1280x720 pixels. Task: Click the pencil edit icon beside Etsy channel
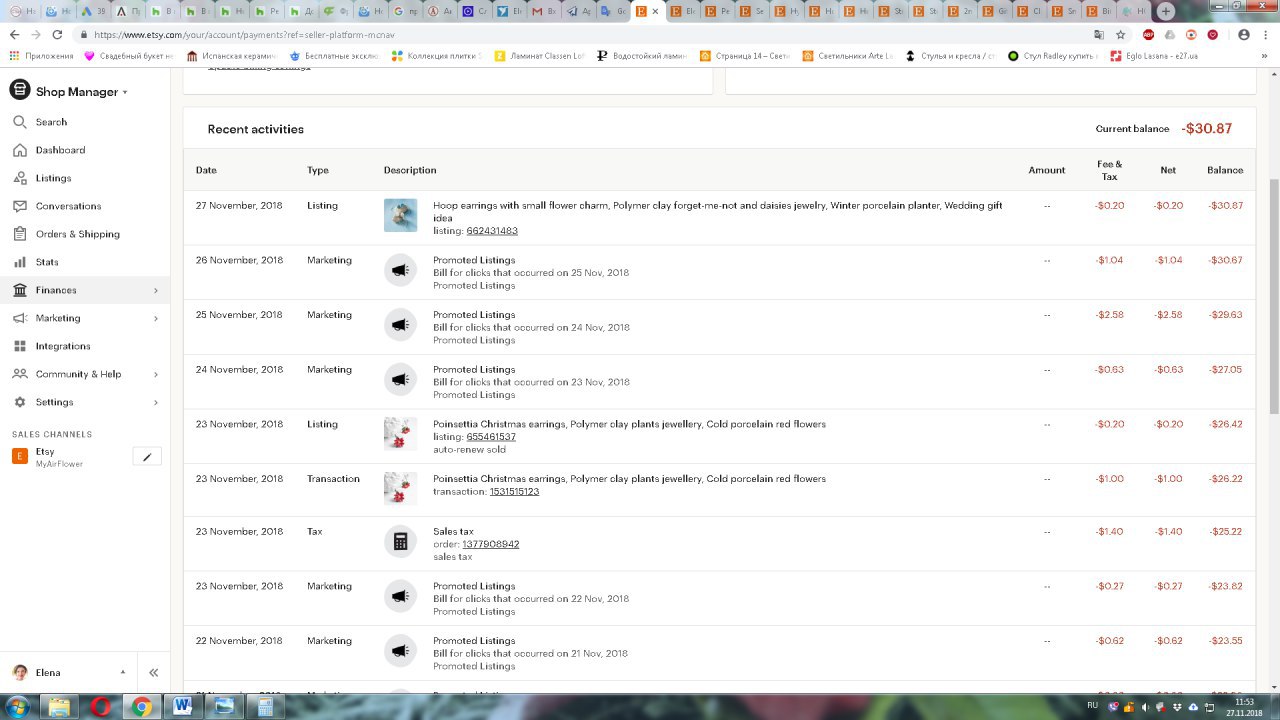point(147,457)
